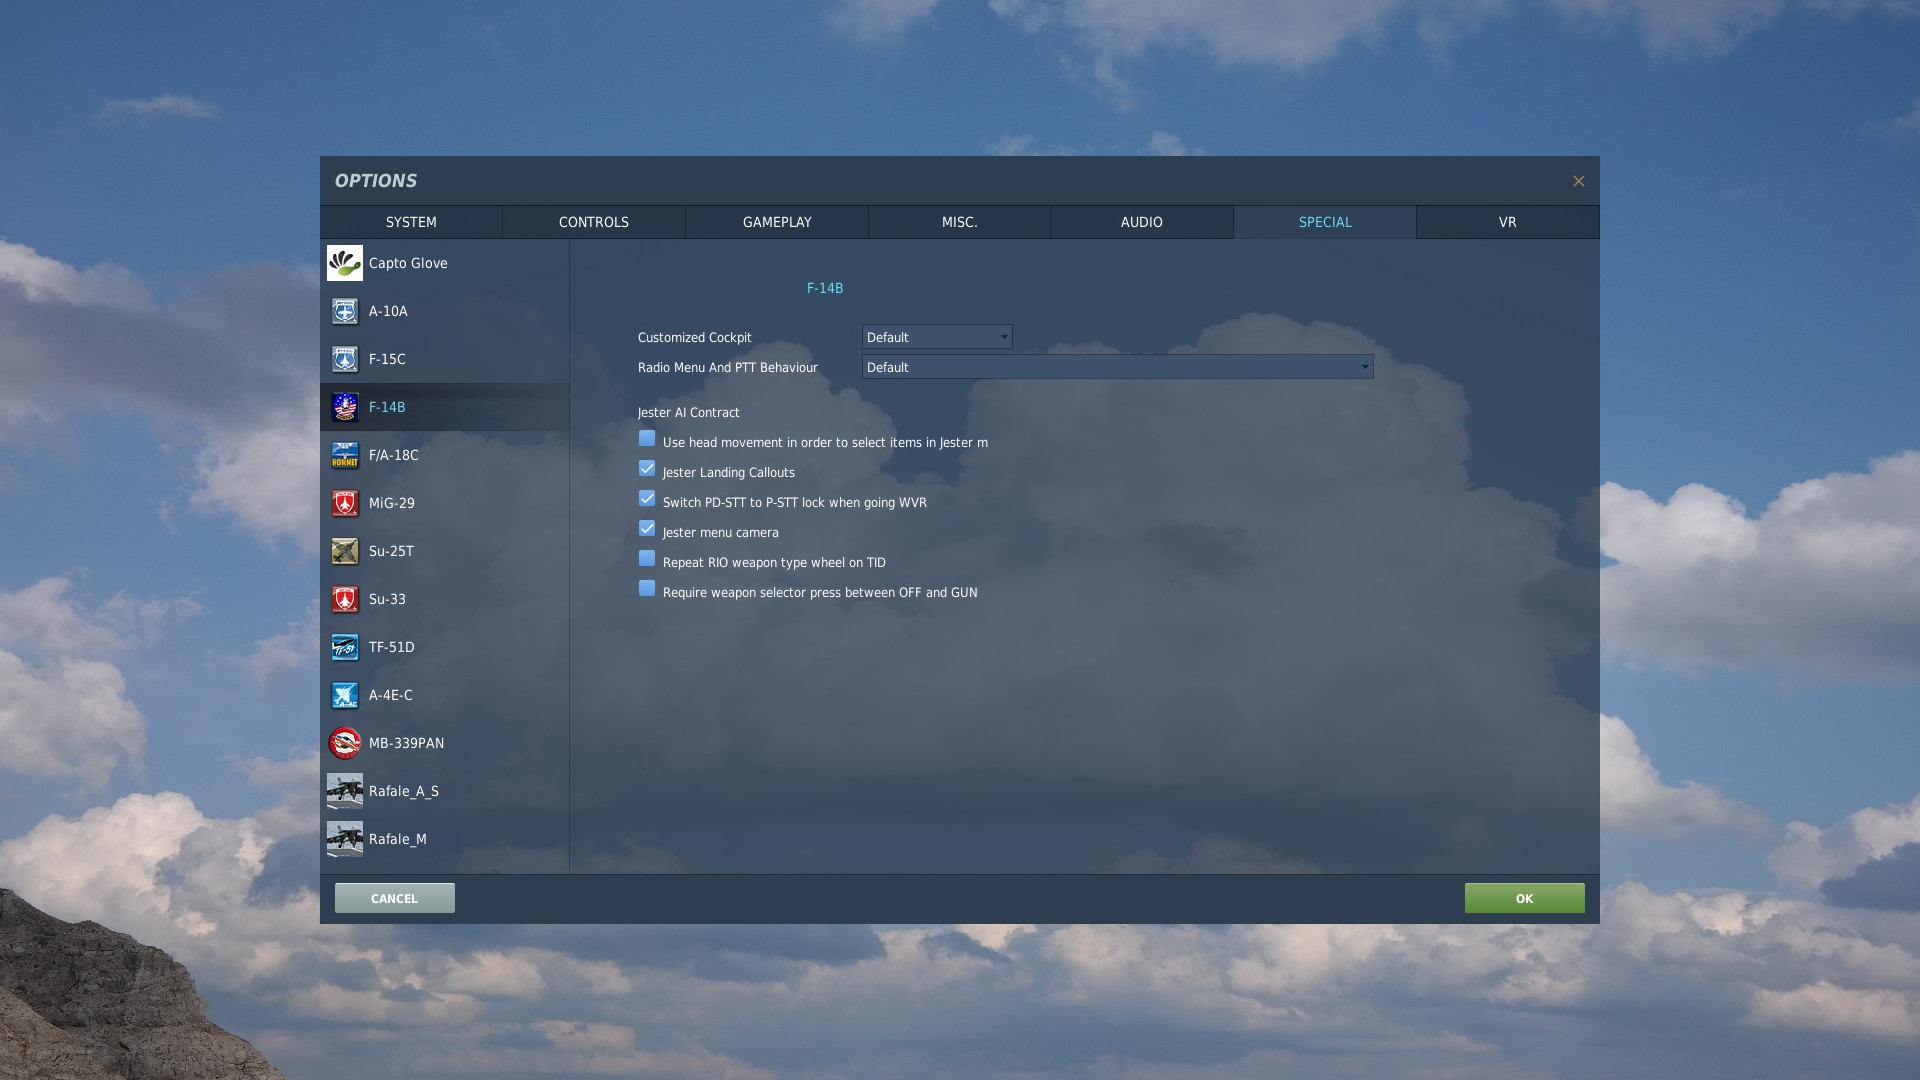Viewport: 1920px width, 1080px height.
Task: Disable Jester menu camera option
Action: (647, 529)
